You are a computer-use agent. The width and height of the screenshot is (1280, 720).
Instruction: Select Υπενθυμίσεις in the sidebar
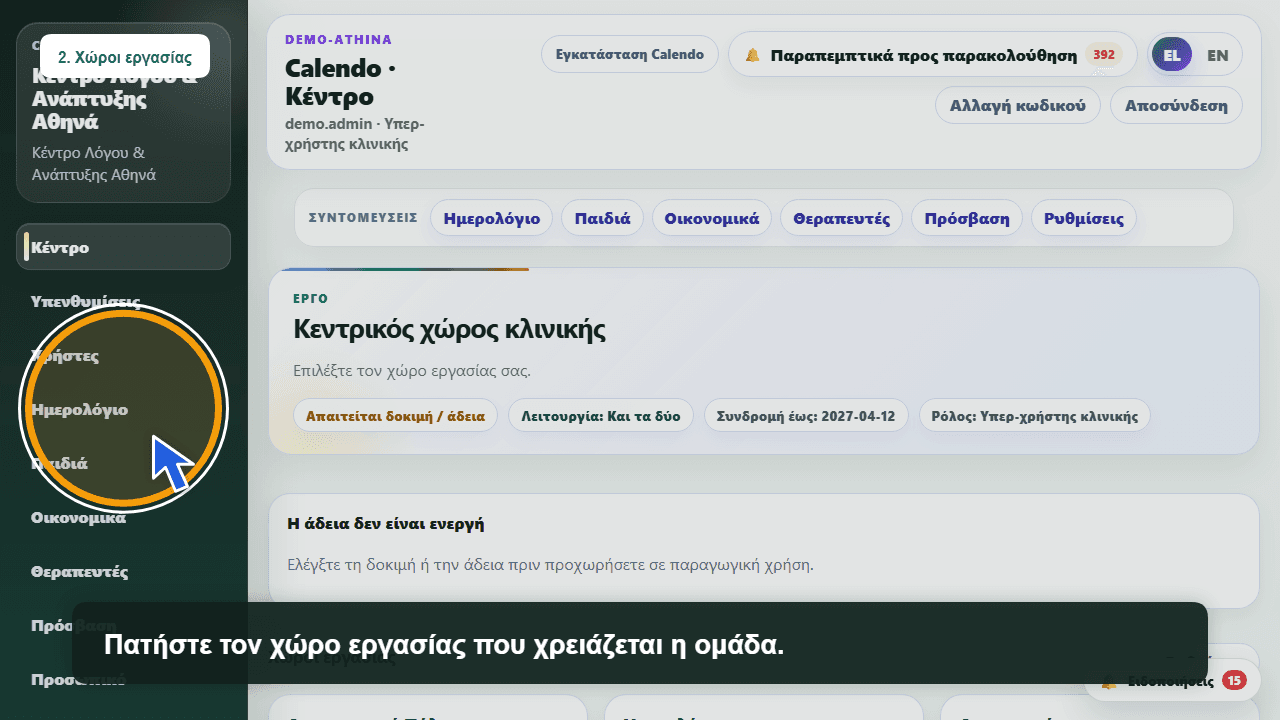tap(123, 301)
